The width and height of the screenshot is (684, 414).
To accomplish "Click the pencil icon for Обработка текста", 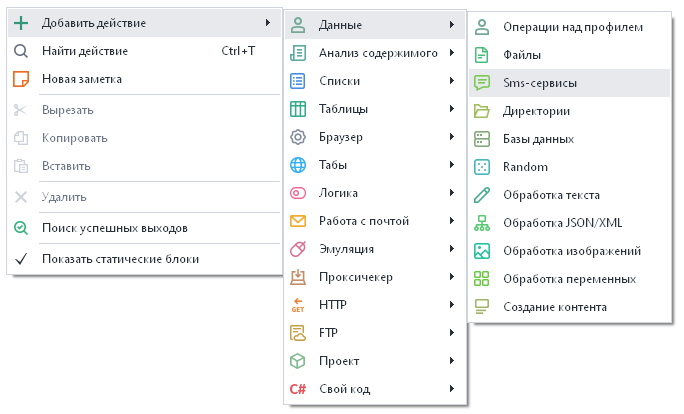I will click(x=482, y=195).
